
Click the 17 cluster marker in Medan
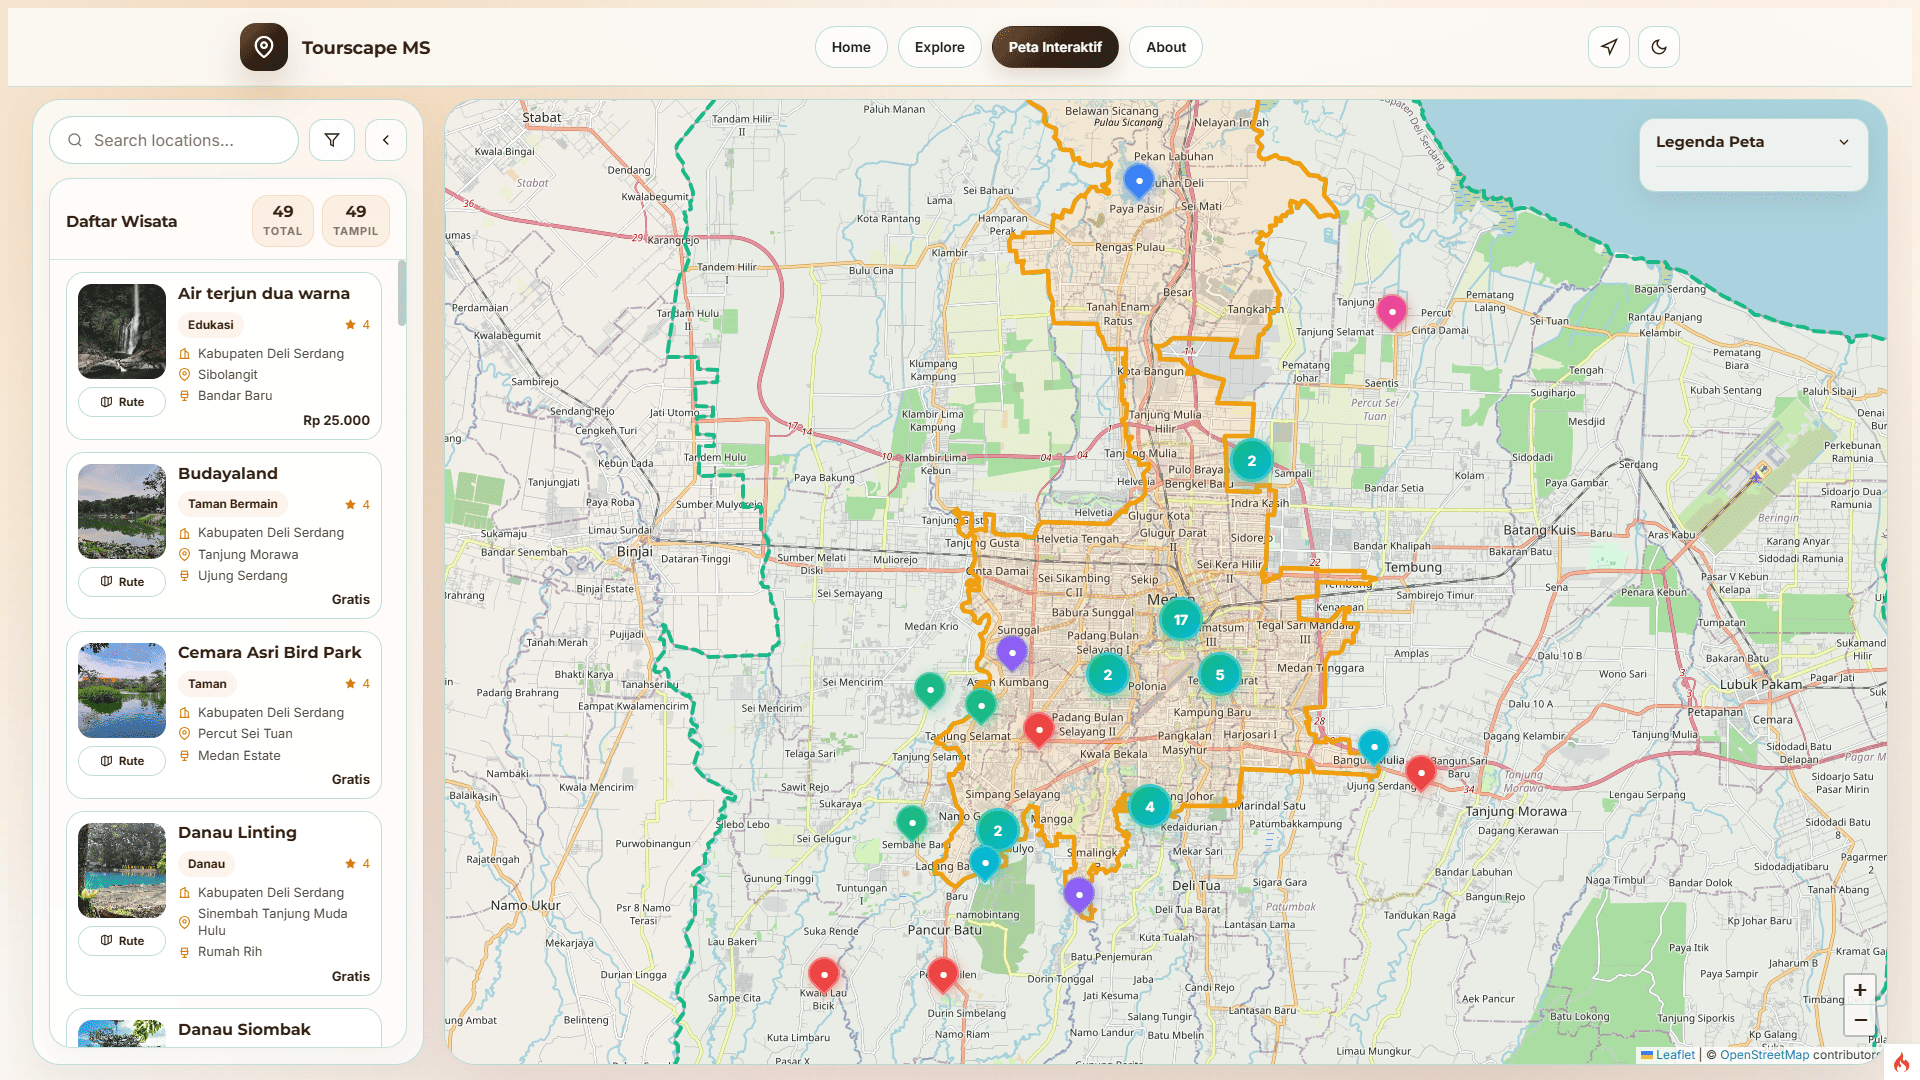tap(1181, 620)
